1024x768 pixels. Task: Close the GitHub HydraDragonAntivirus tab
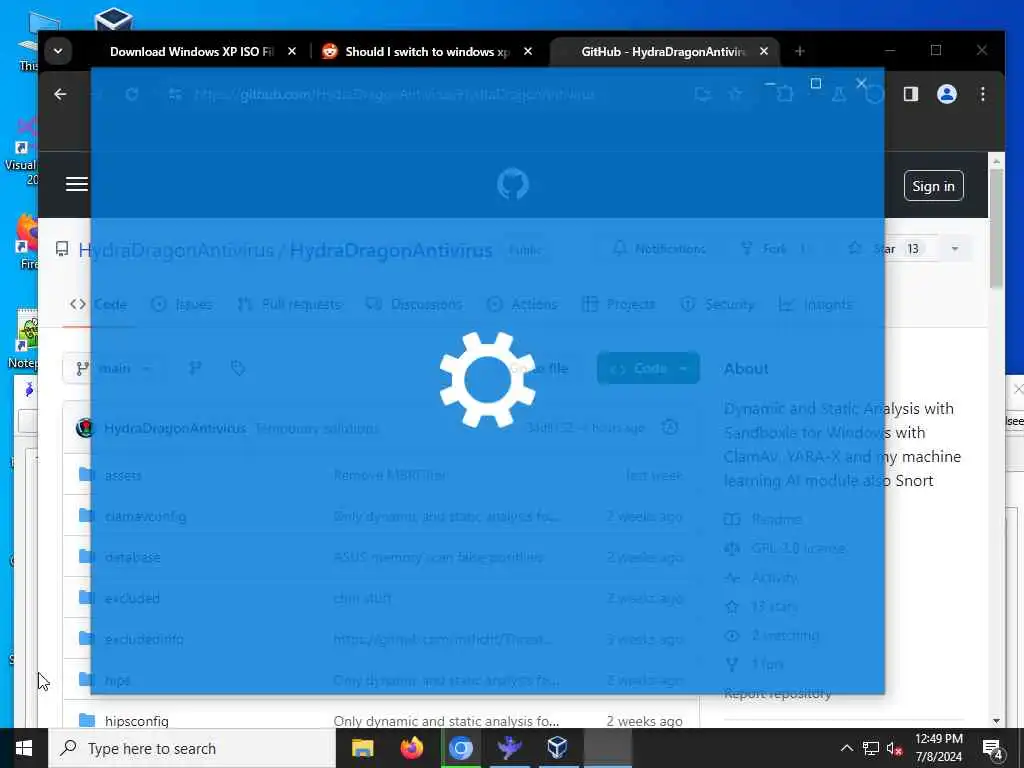point(763,51)
